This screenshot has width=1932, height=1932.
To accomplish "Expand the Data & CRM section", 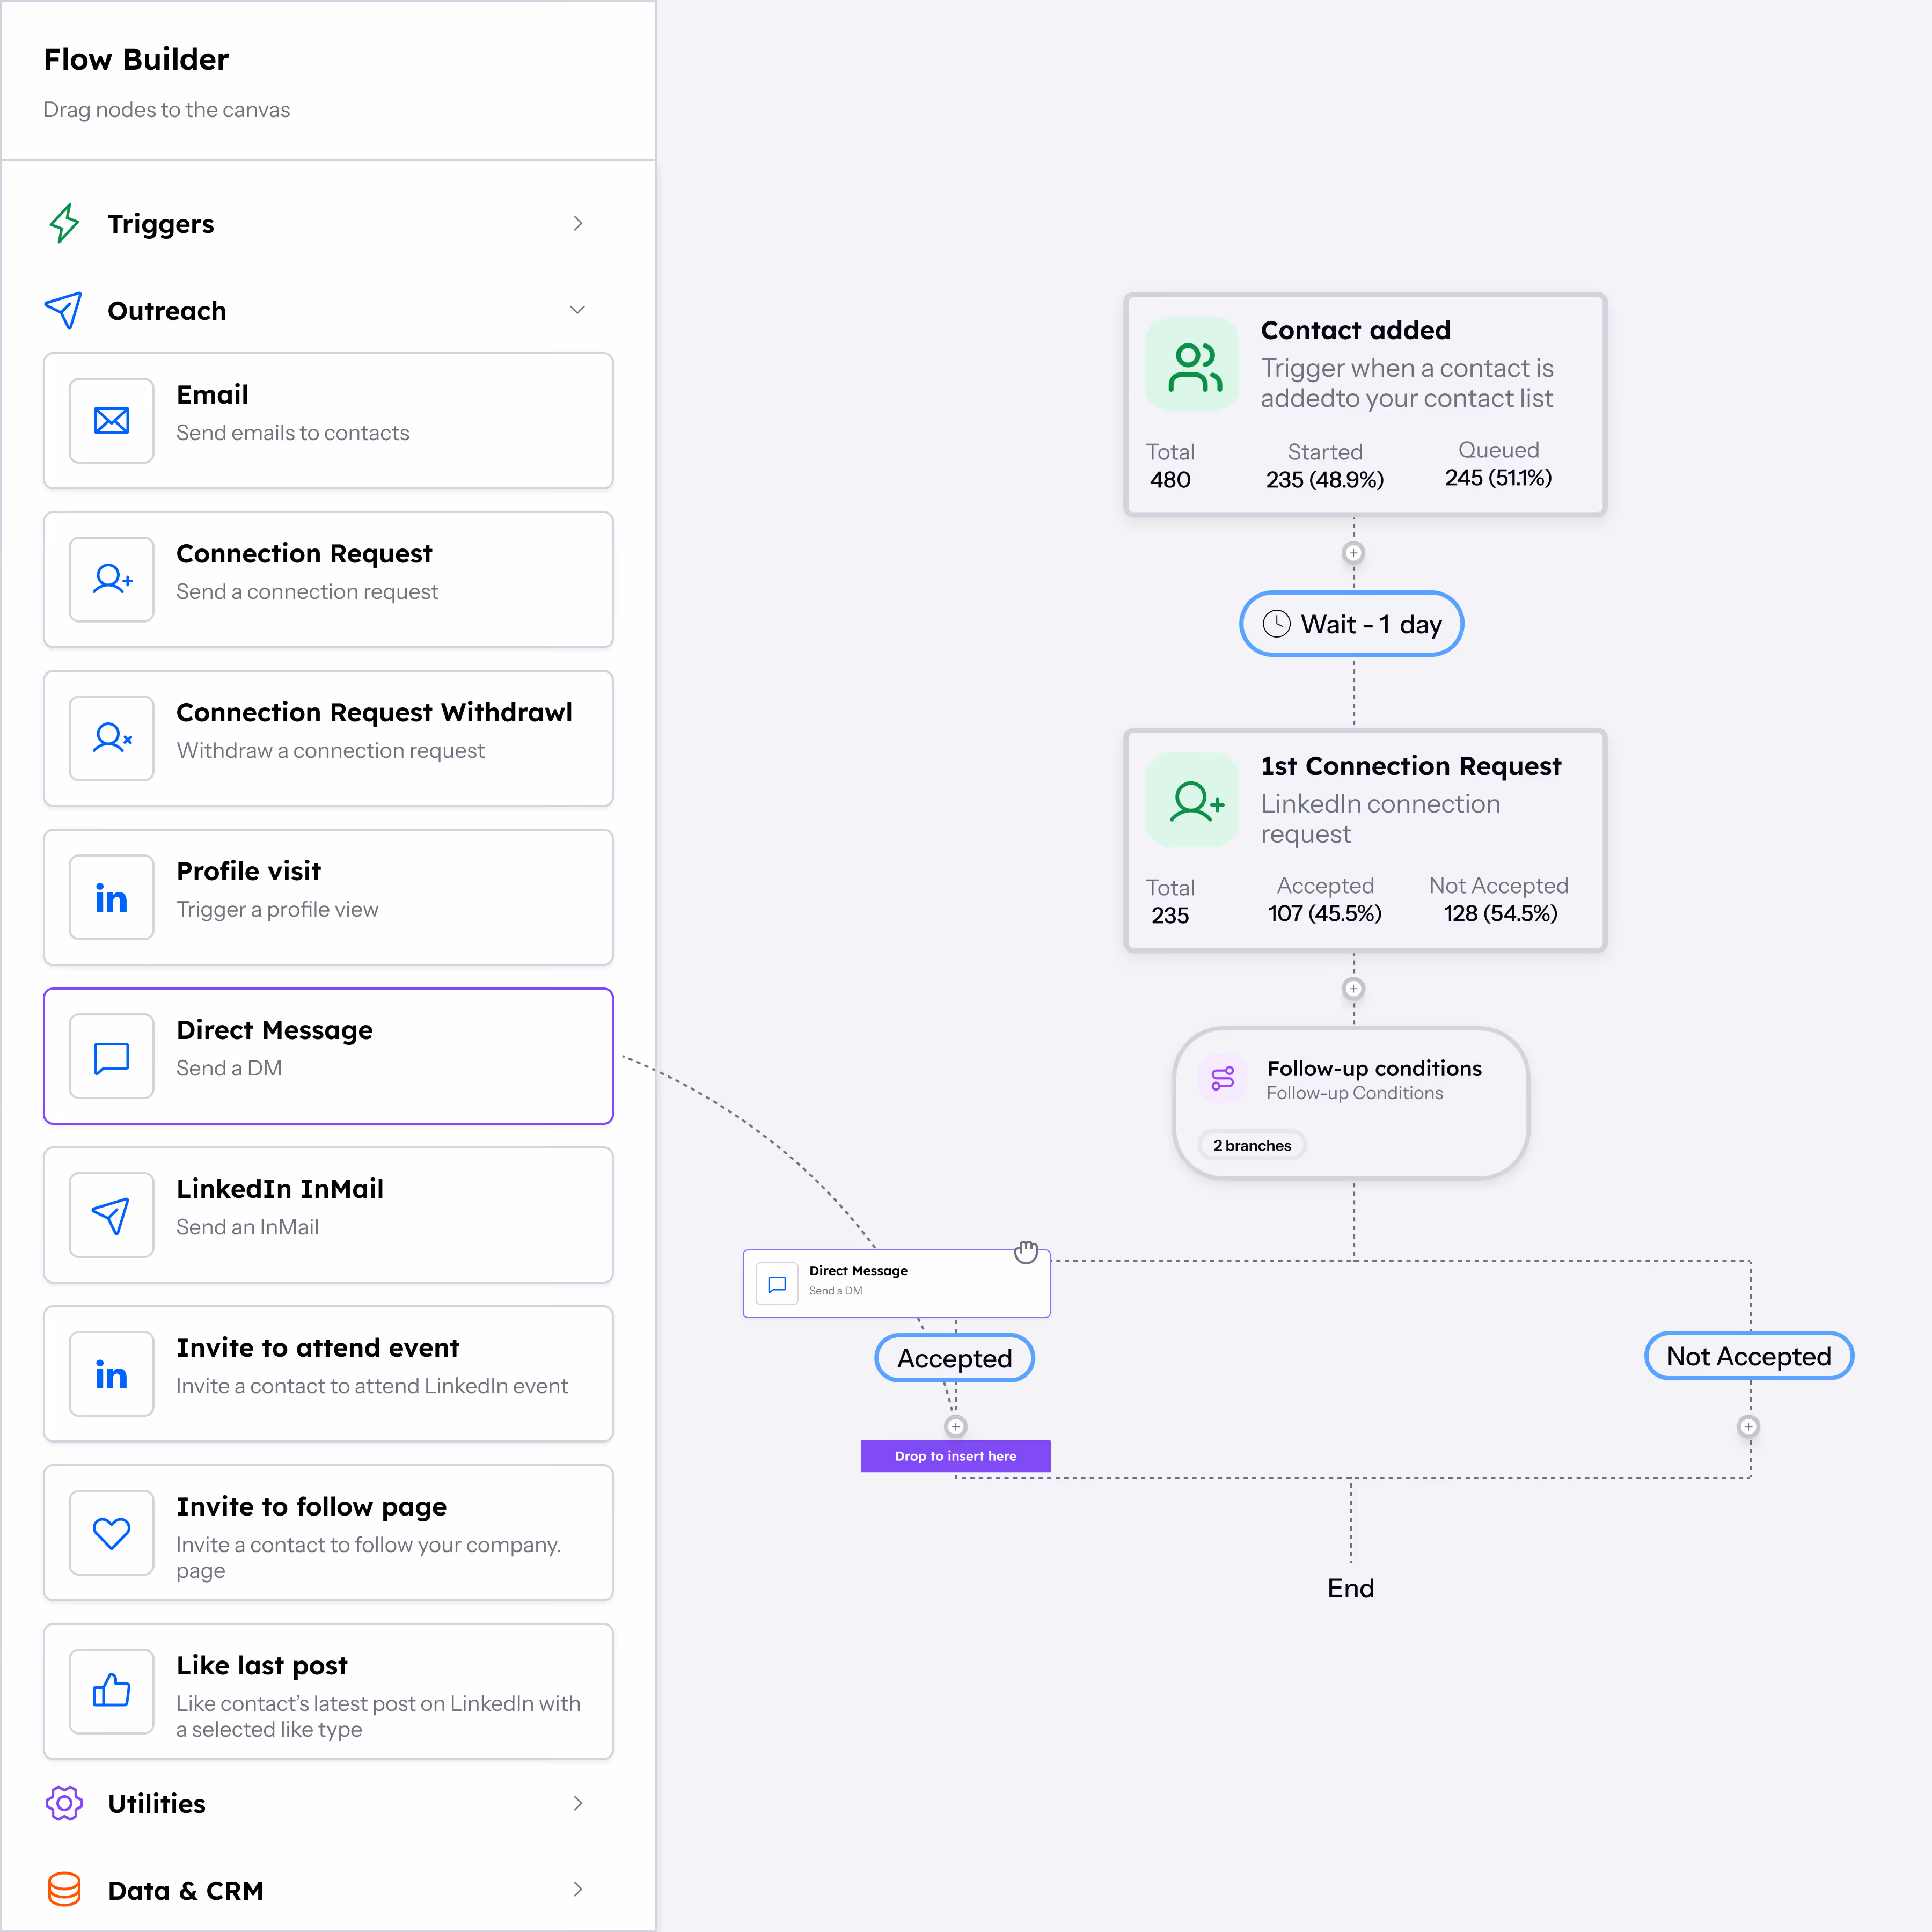I will (577, 1889).
